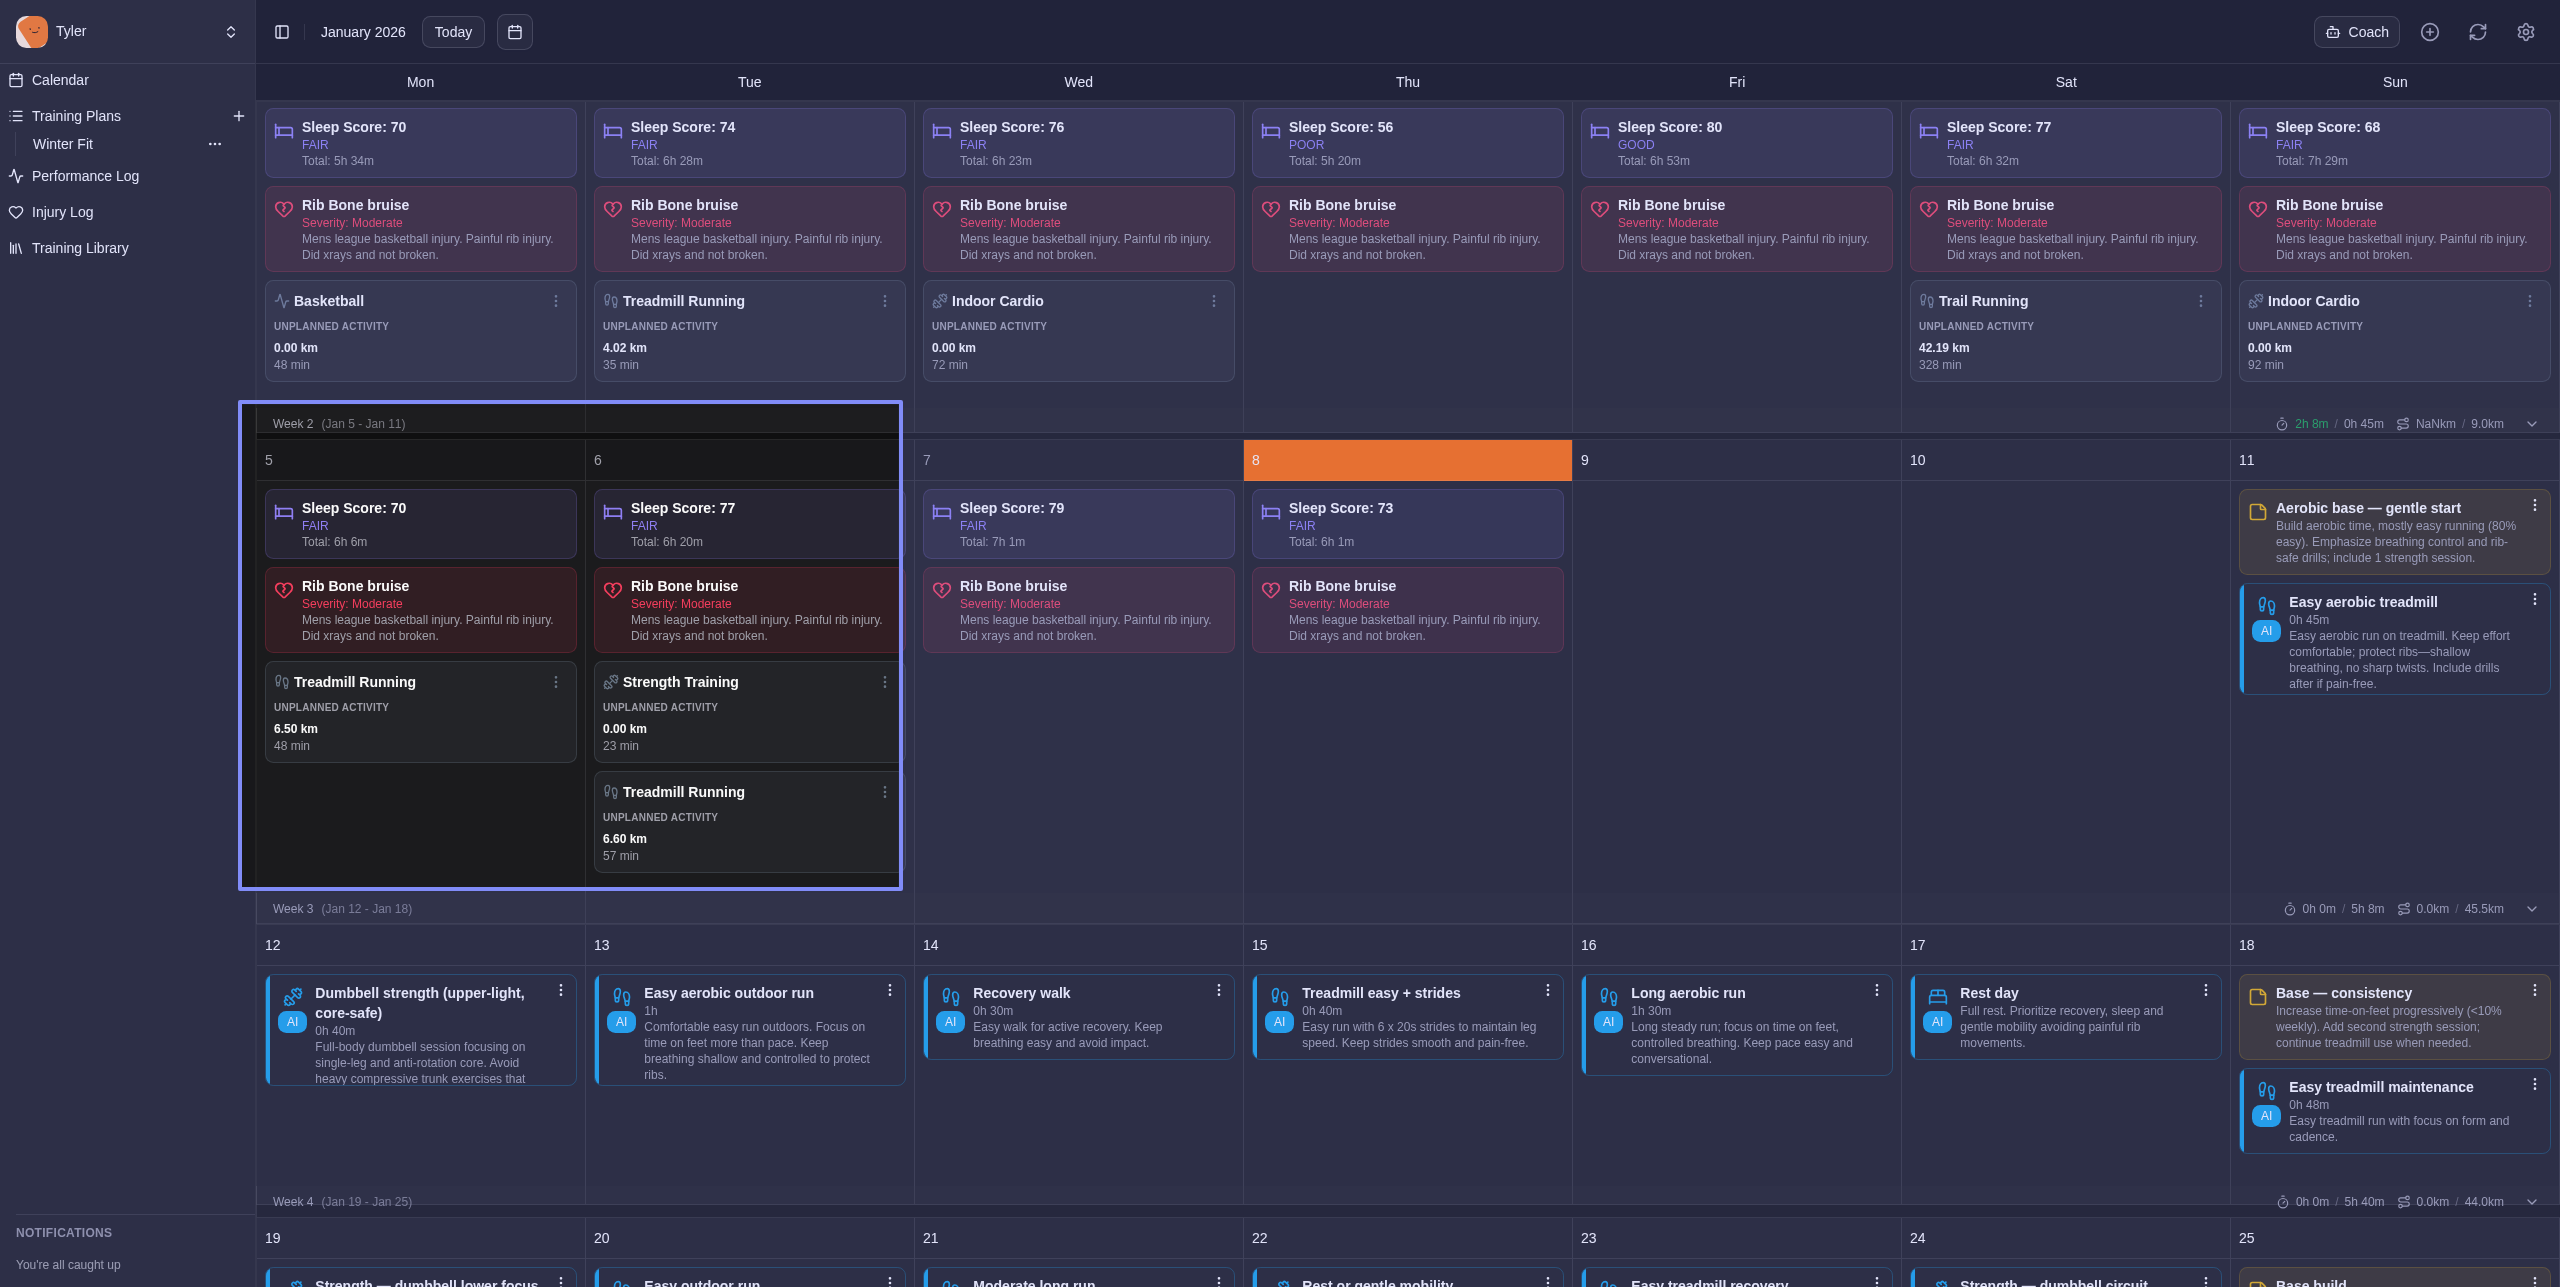
Task: Click the add plus circle icon
Action: tap(2430, 32)
